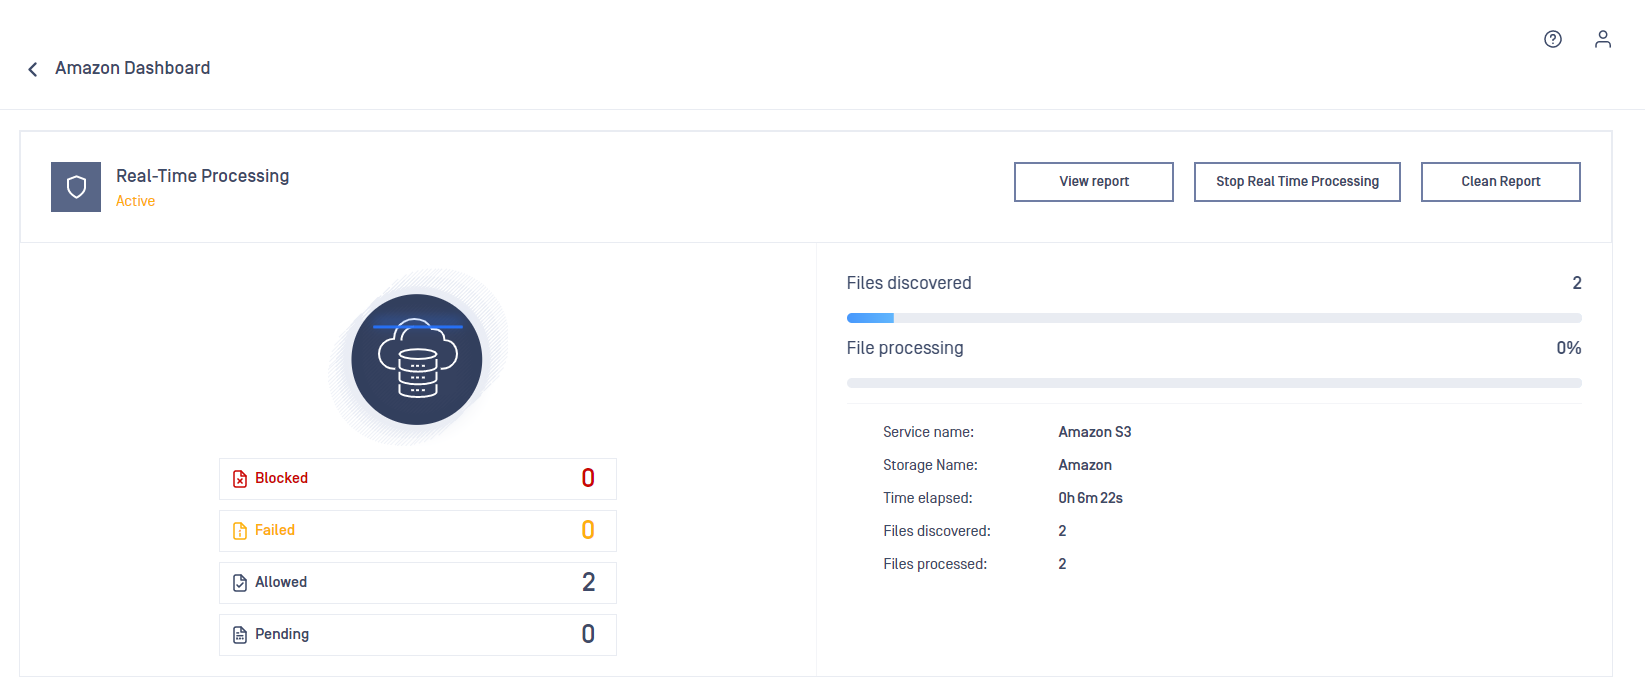Select the Pending results row
Viewport: 1645px width, 696px height.
[x=418, y=635]
